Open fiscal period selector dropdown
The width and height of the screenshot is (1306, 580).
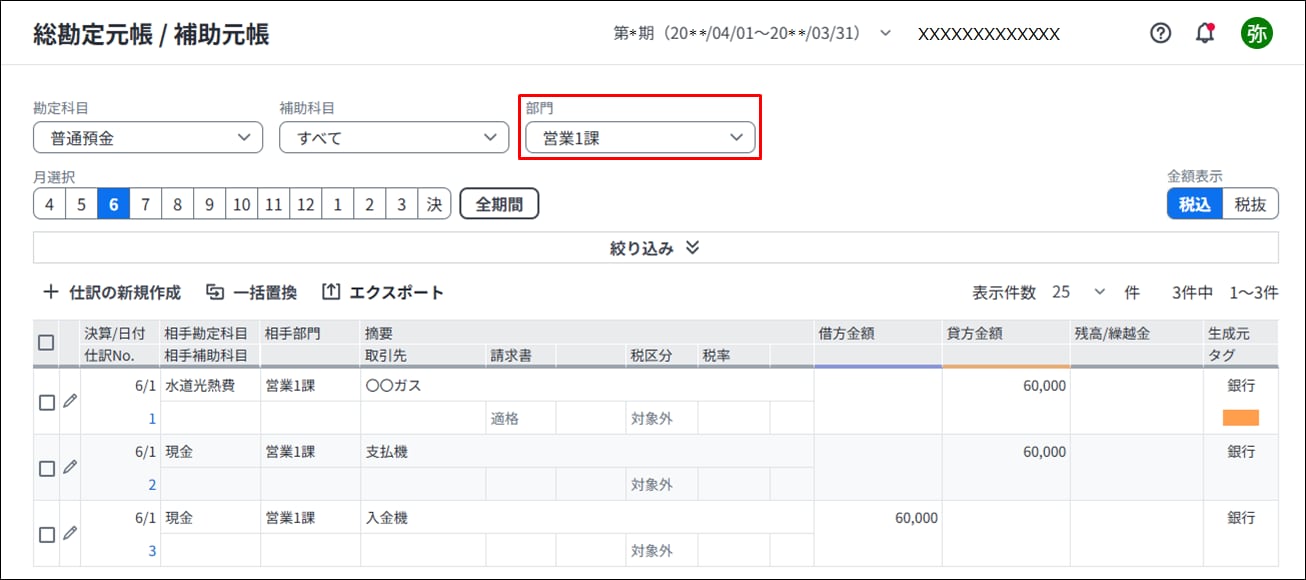(x=752, y=33)
